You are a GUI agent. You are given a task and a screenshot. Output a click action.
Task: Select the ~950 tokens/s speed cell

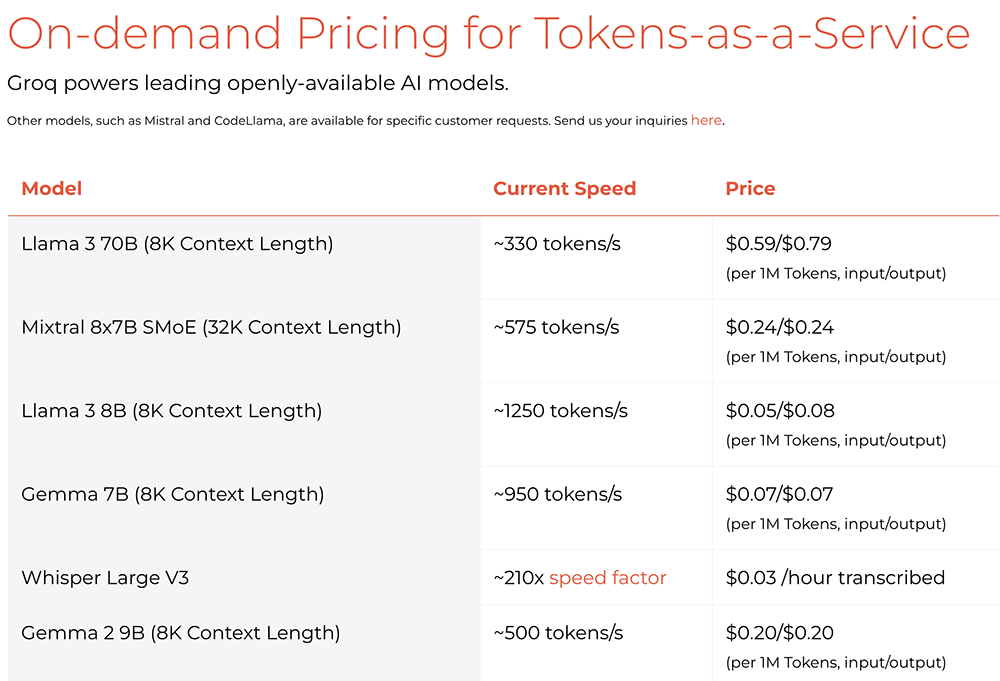pyautogui.click(x=557, y=494)
